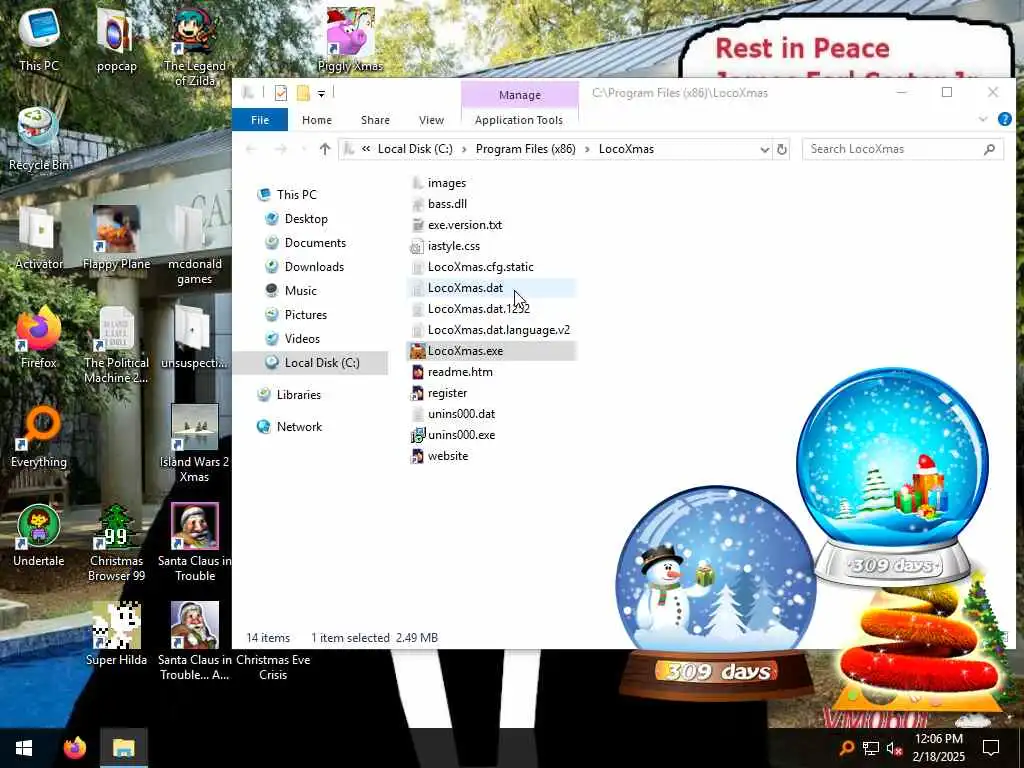1024x768 pixels.
Task: Select the website shortcut file
Action: 447,456
